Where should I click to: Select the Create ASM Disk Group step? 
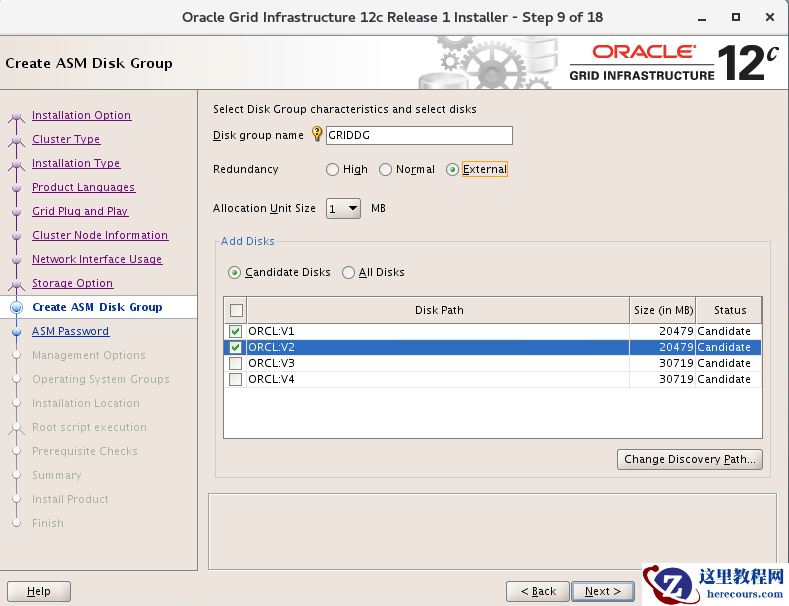(x=97, y=307)
